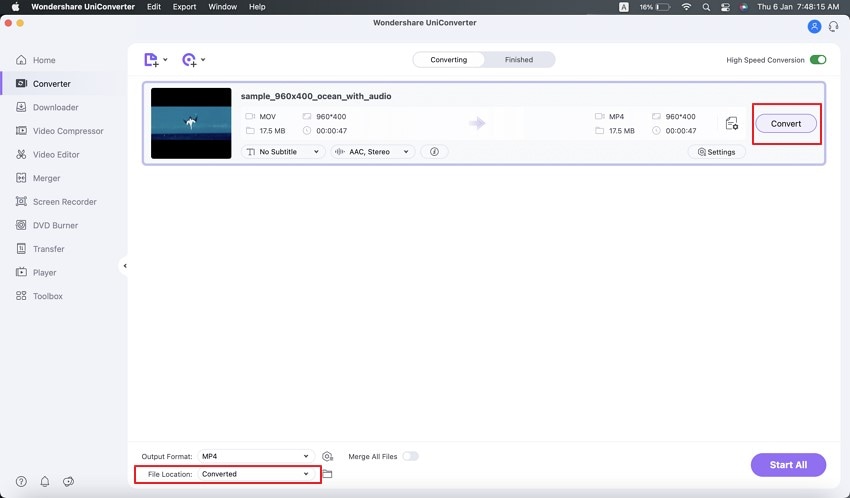Open the user account icon
This screenshot has width=850, height=498.
[814, 26]
